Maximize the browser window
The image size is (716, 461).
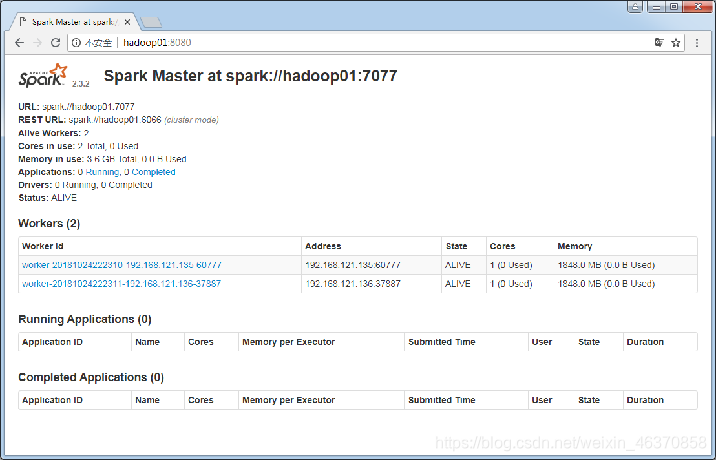point(674,7)
